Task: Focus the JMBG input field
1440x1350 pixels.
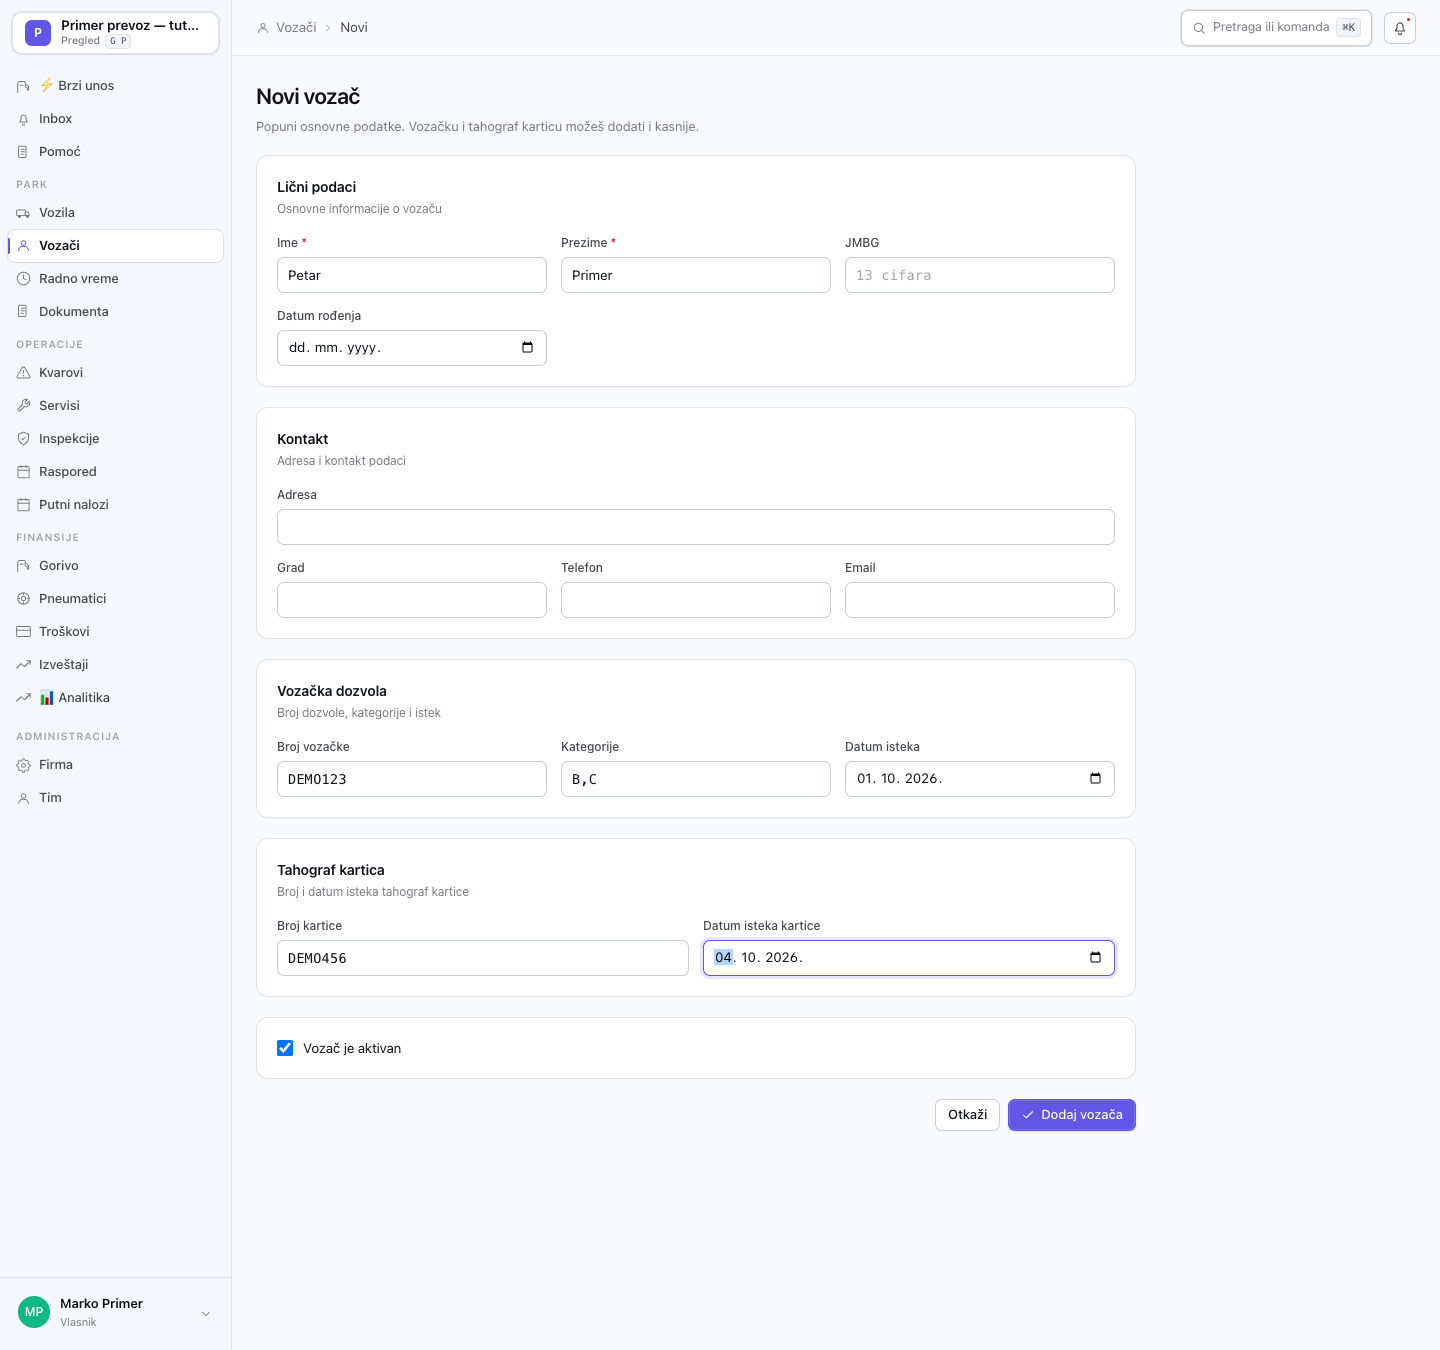Action: pyautogui.click(x=980, y=275)
